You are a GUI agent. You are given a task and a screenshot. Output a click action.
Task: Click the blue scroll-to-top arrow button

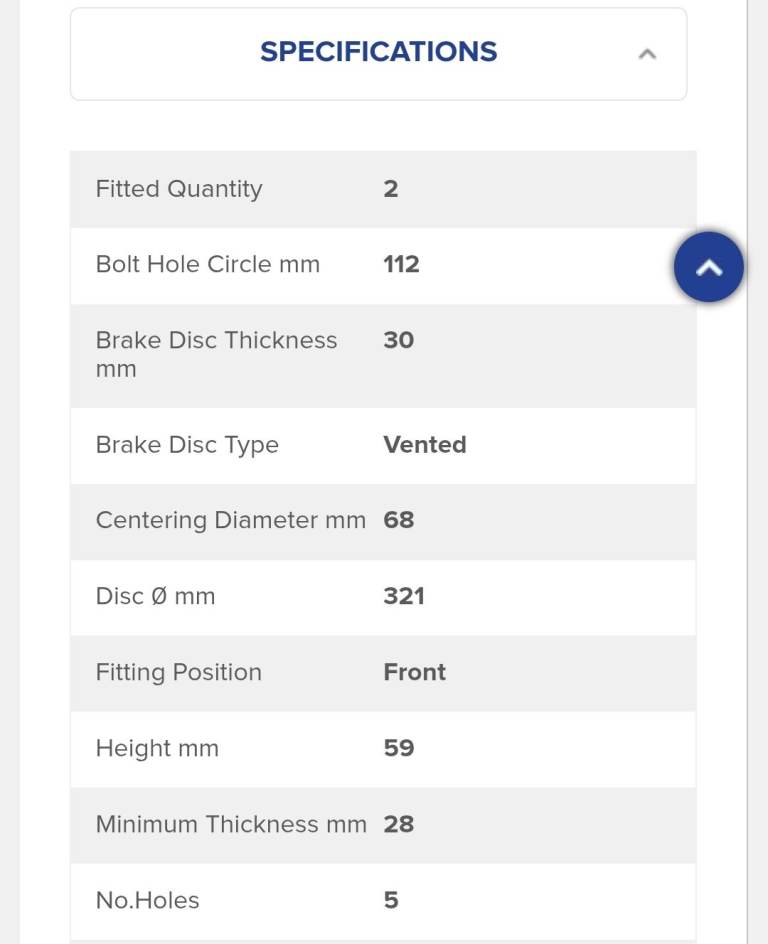pos(708,267)
